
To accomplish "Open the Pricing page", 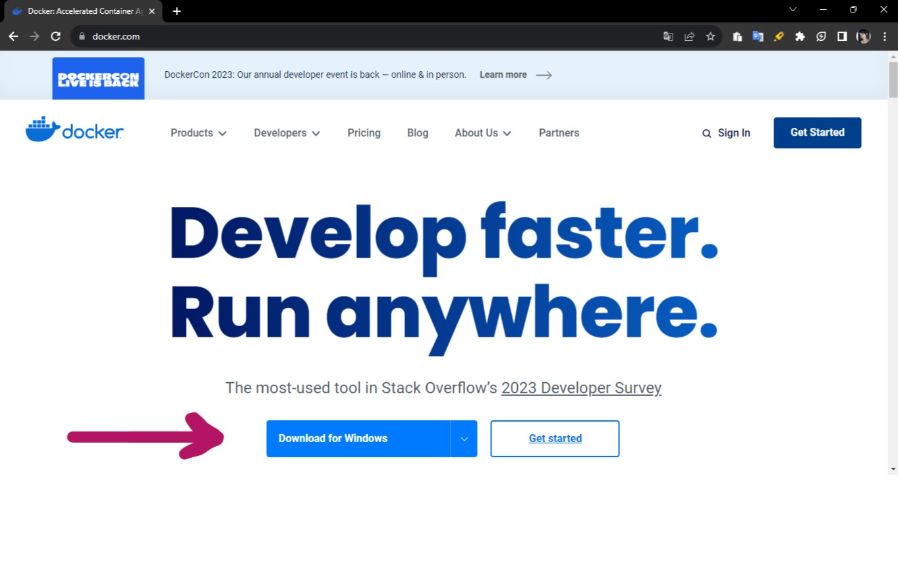I will click(364, 133).
